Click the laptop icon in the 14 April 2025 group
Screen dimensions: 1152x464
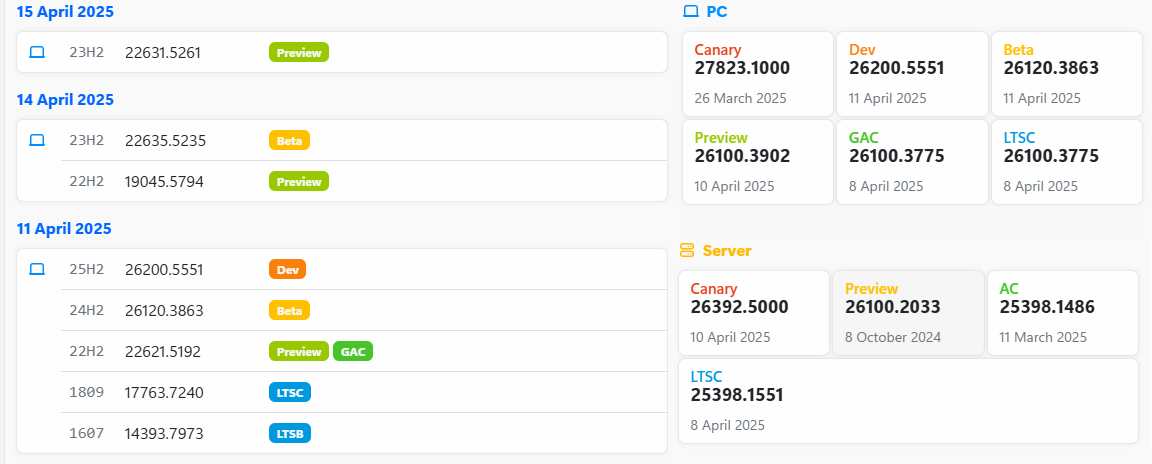(x=37, y=139)
